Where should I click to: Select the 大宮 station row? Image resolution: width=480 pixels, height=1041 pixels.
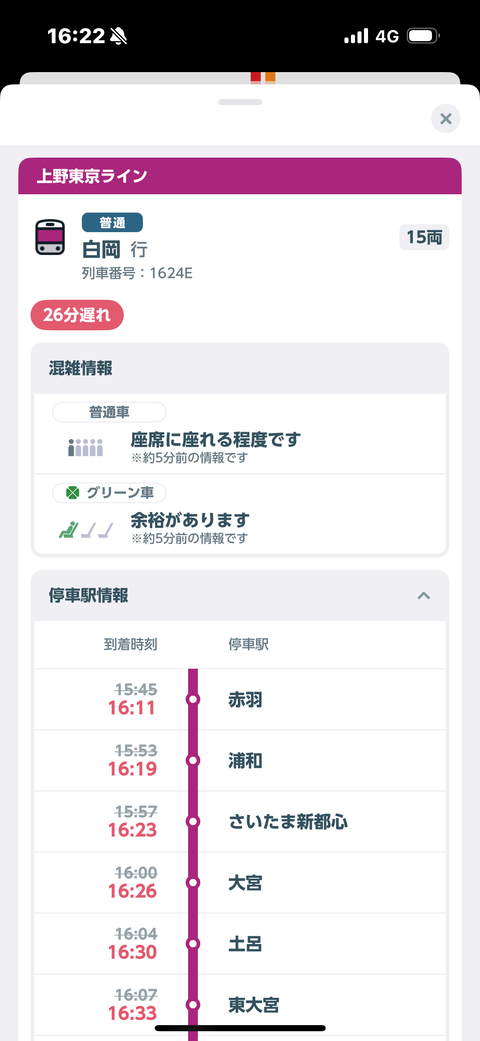[240, 883]
